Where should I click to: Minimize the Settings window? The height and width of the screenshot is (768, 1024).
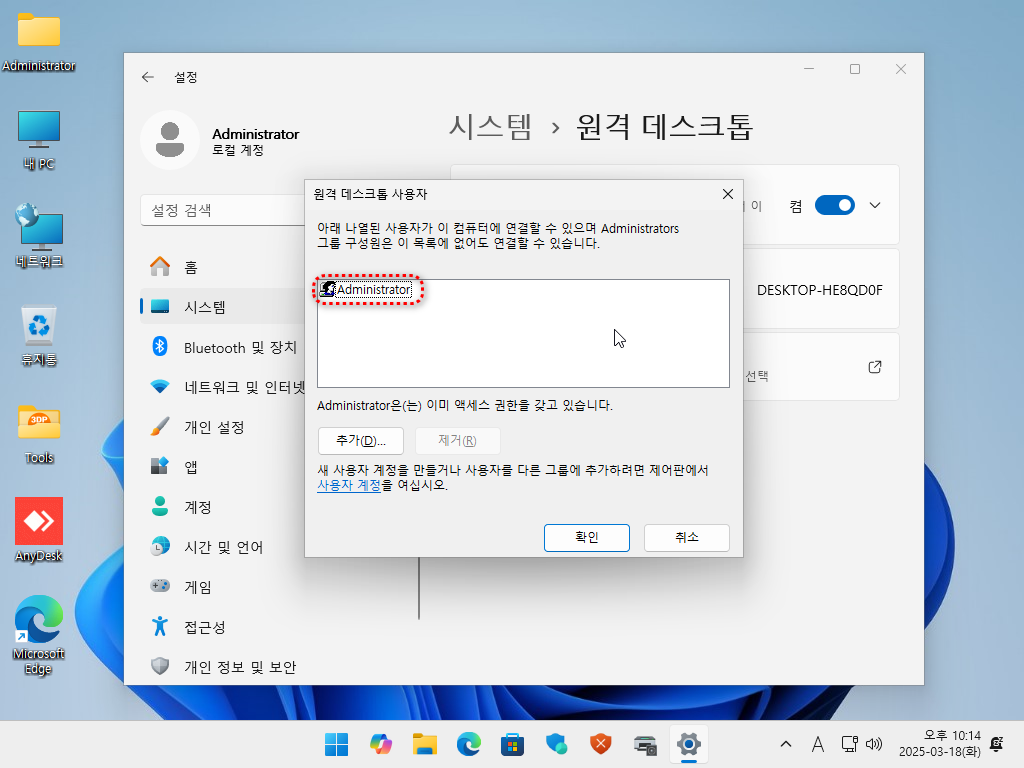coord(808,69)
